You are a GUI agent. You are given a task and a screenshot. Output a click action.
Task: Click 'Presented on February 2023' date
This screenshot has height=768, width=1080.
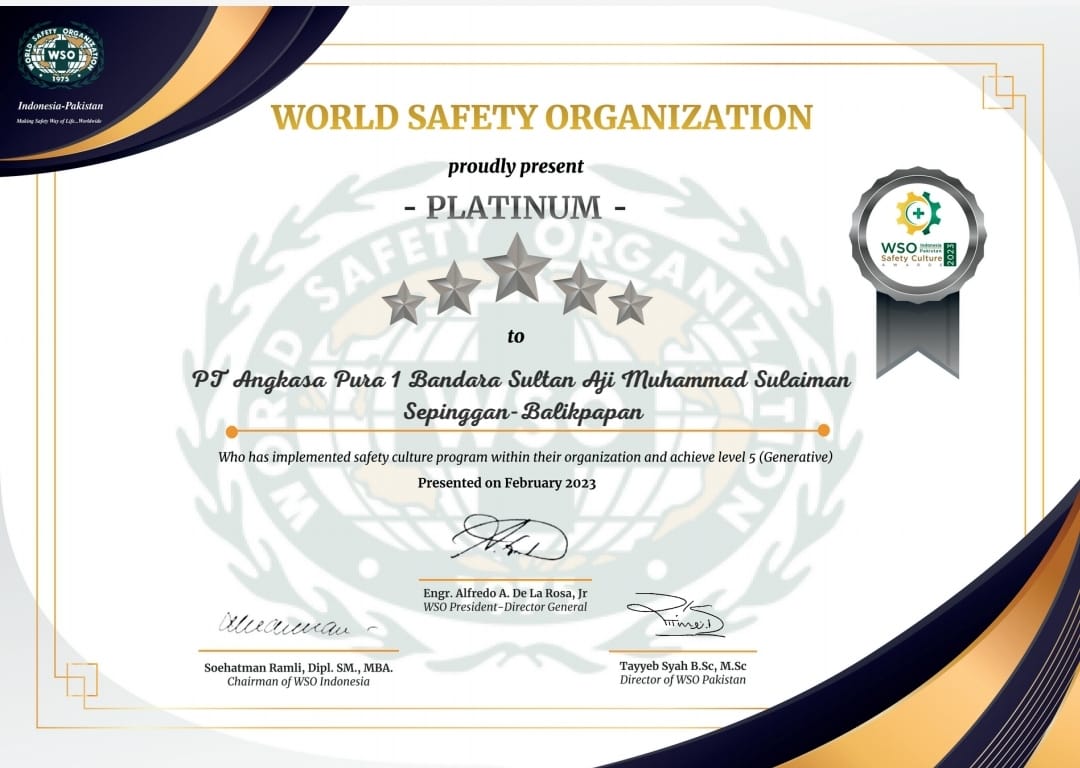(506, 483)
